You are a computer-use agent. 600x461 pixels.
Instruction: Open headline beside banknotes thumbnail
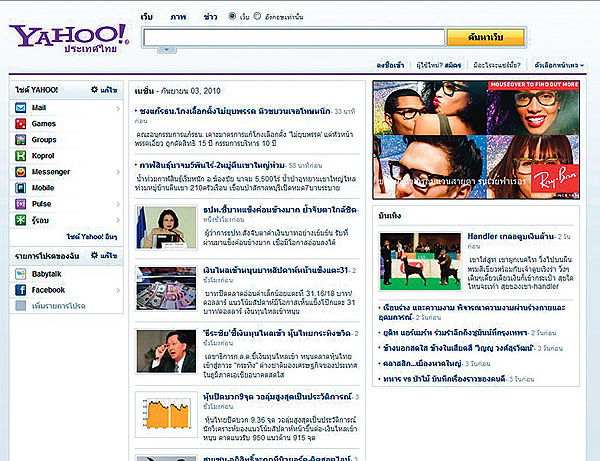tap(276, 270)
